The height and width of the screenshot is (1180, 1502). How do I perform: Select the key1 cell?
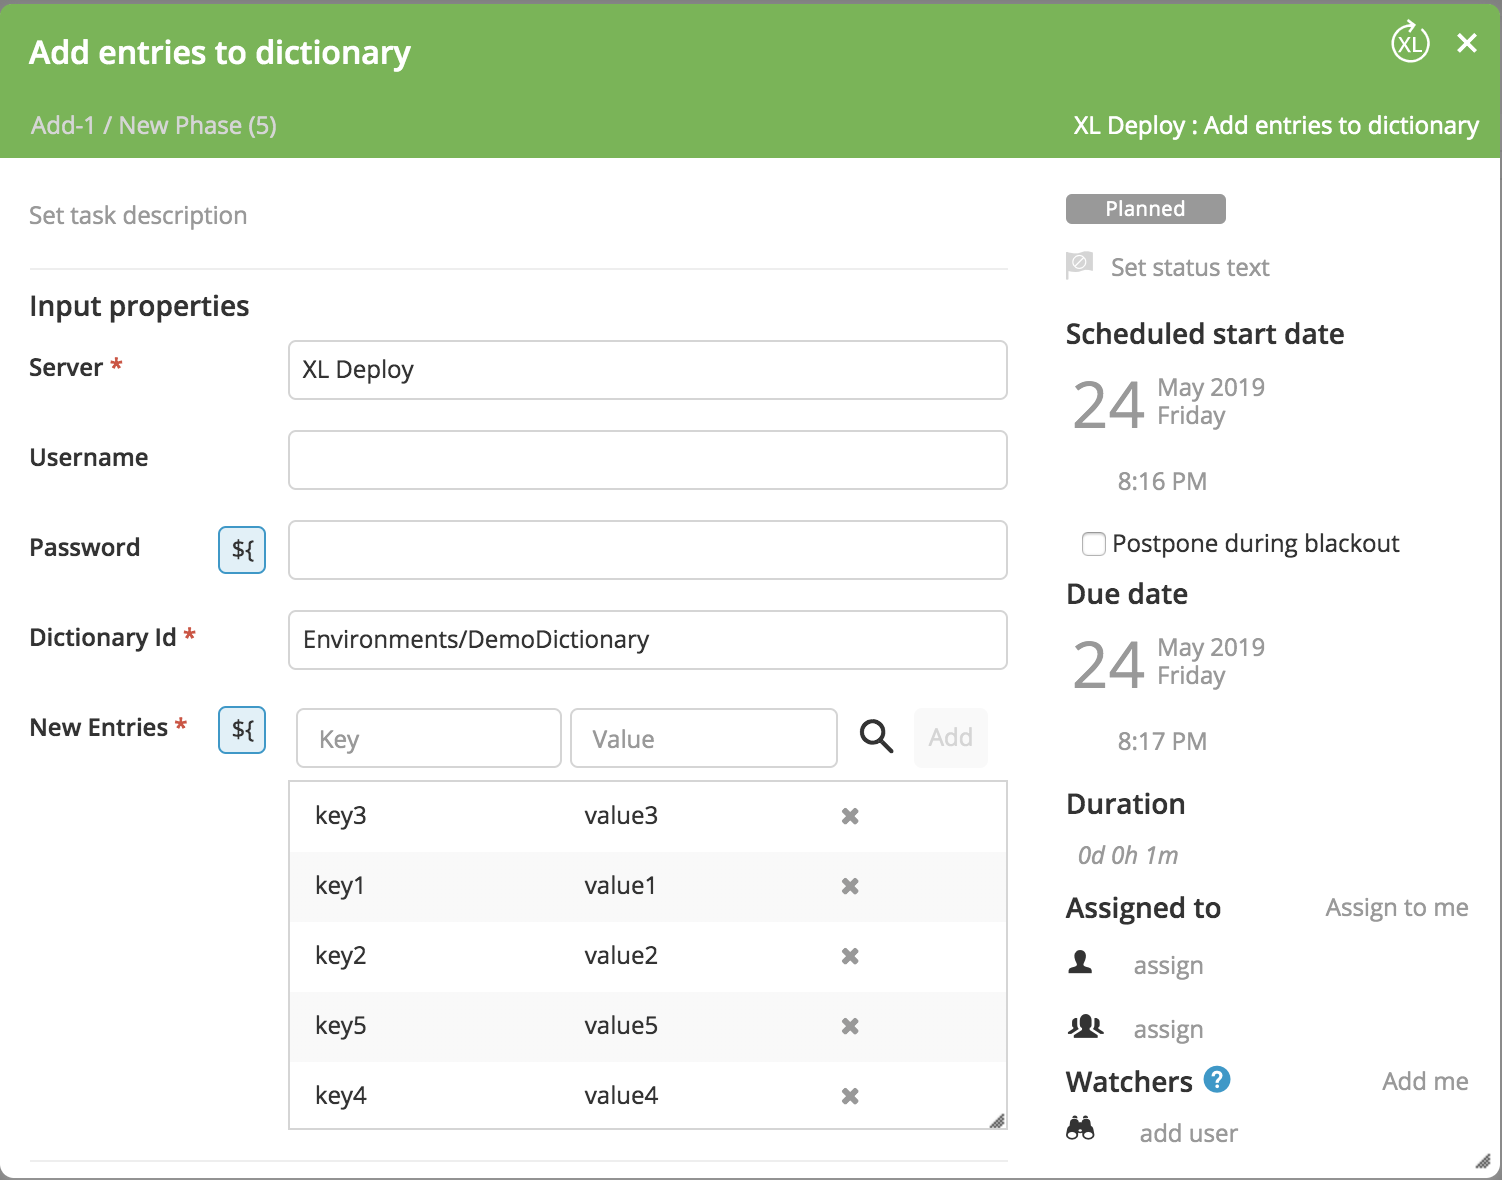pos(340,885)
